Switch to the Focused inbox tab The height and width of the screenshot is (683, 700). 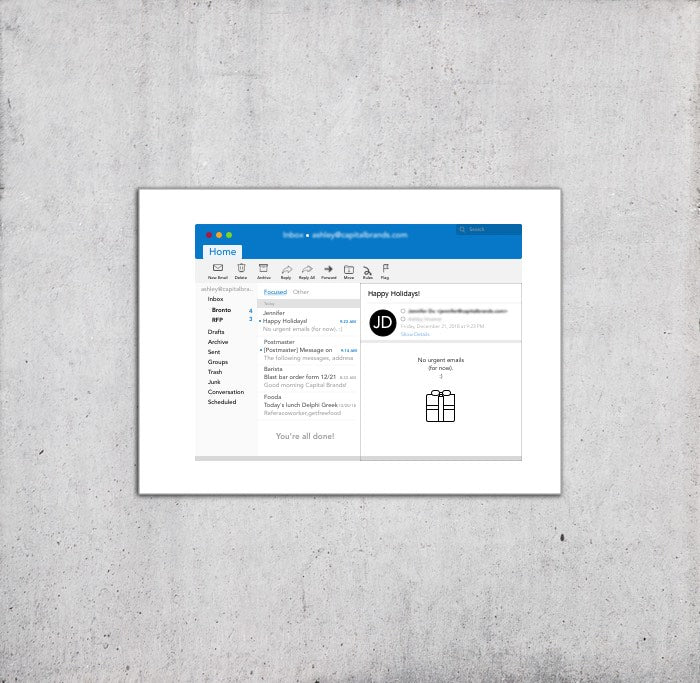pos(275,292)
